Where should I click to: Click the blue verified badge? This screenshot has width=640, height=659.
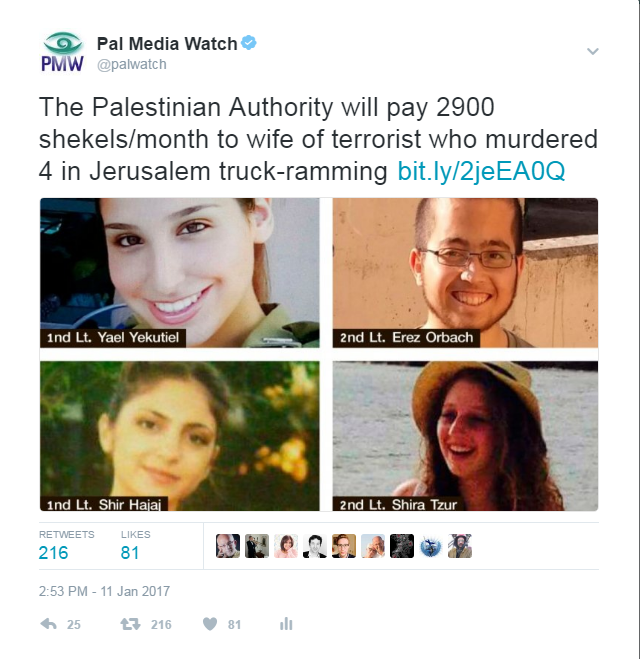pyautogui.click(x=249, y=43)
